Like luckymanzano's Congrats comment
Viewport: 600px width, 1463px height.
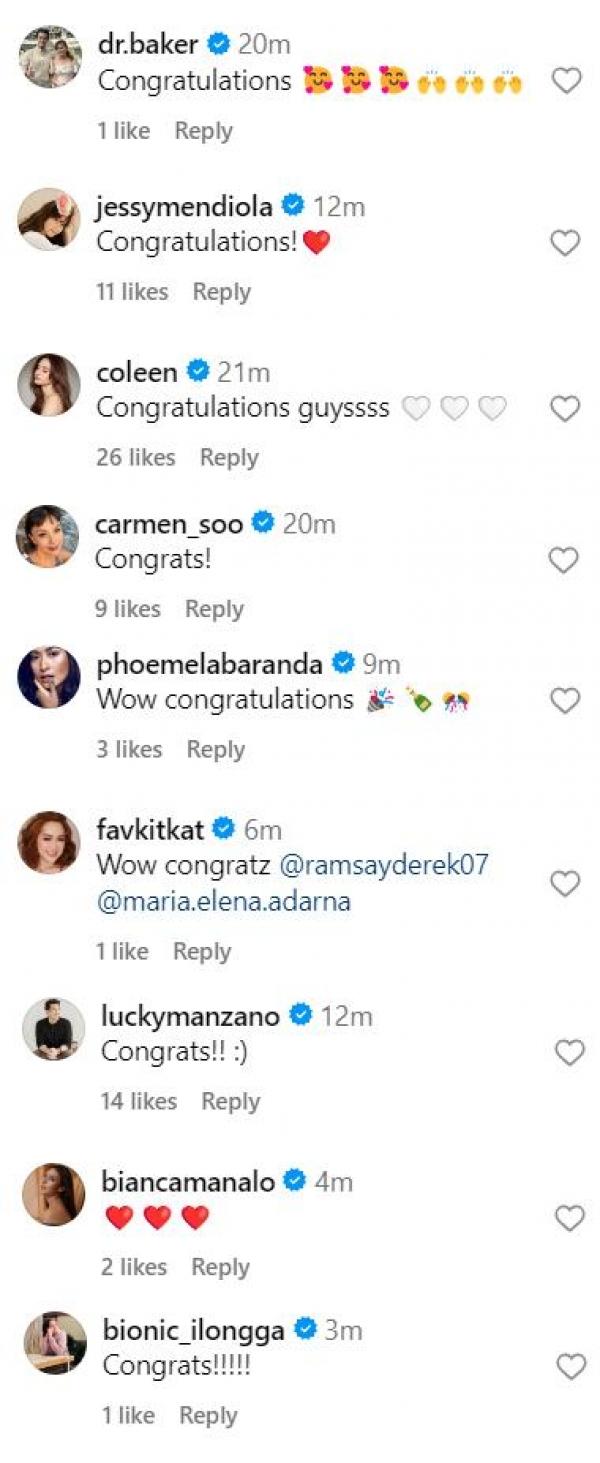[569, 1052]
